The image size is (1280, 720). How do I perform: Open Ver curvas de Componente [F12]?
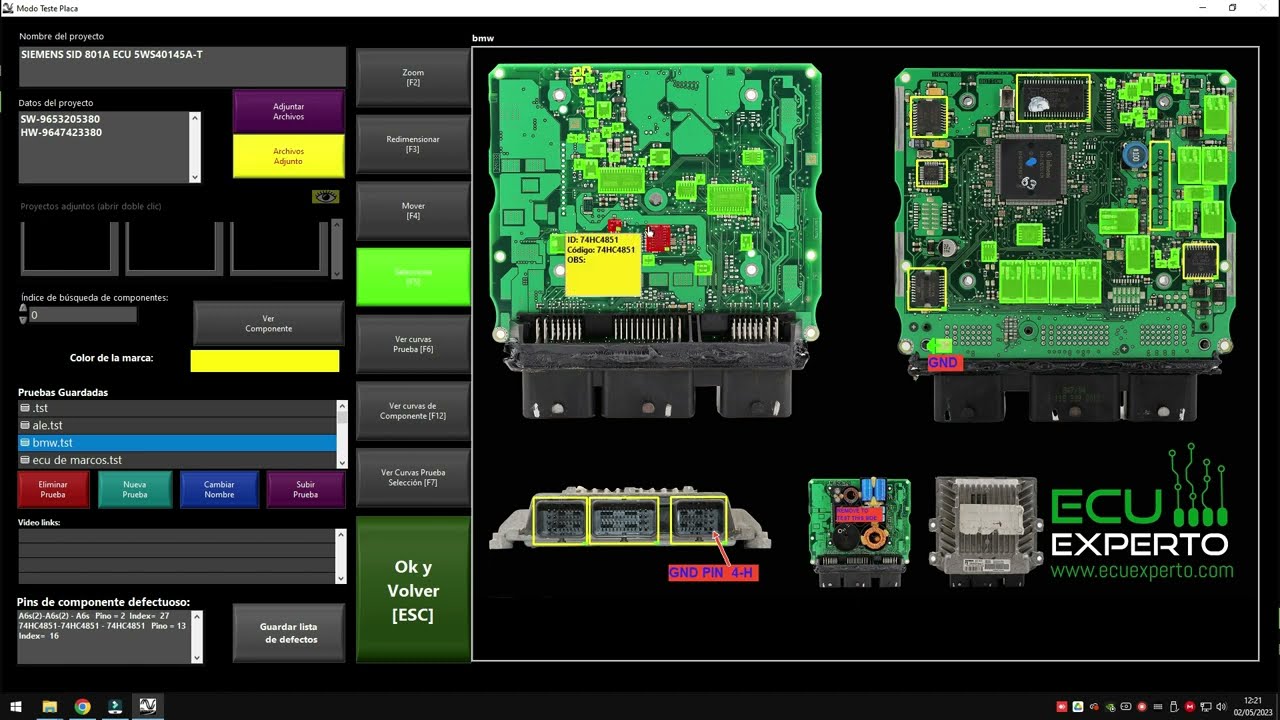coord(413,411)
